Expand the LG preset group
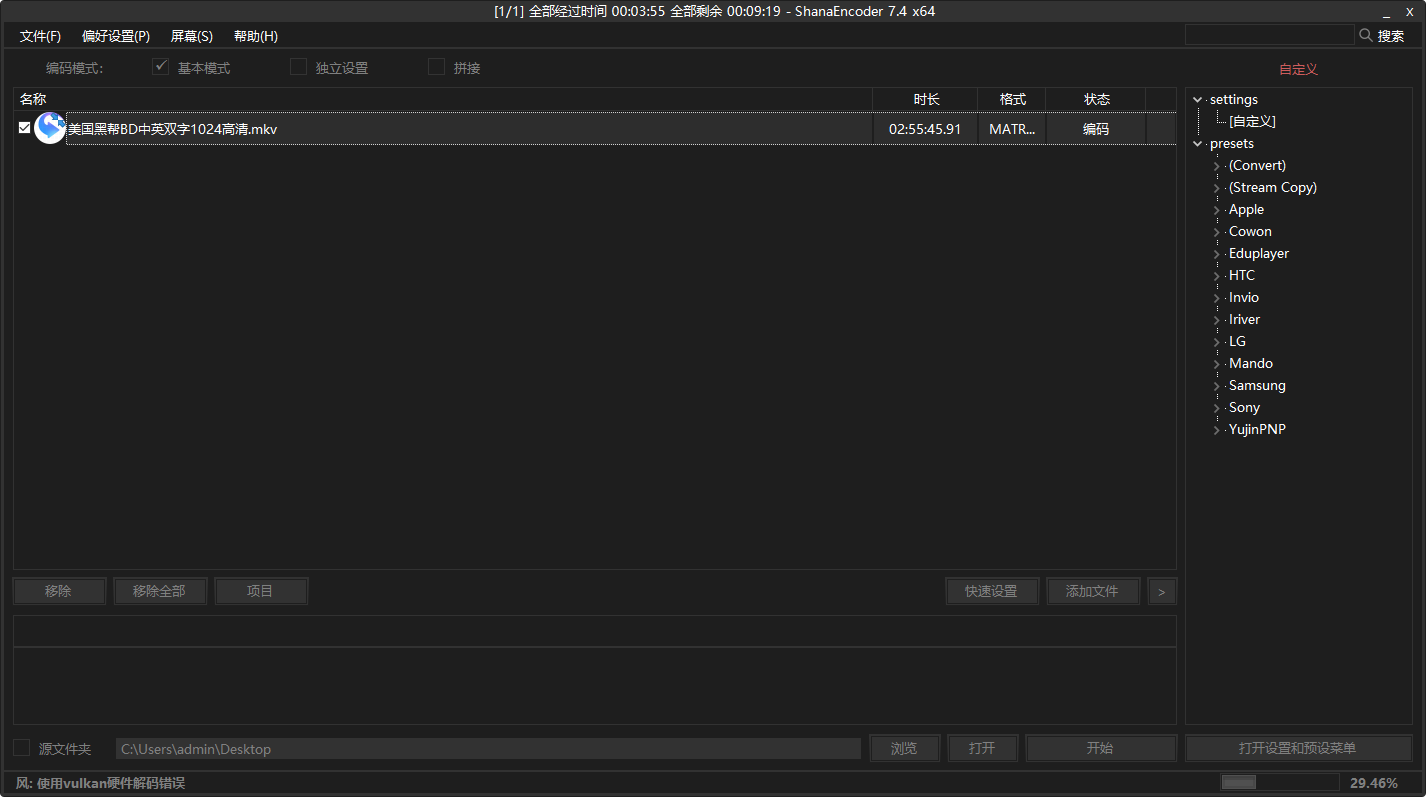The image size is (1426, 797). [1217, 342]
